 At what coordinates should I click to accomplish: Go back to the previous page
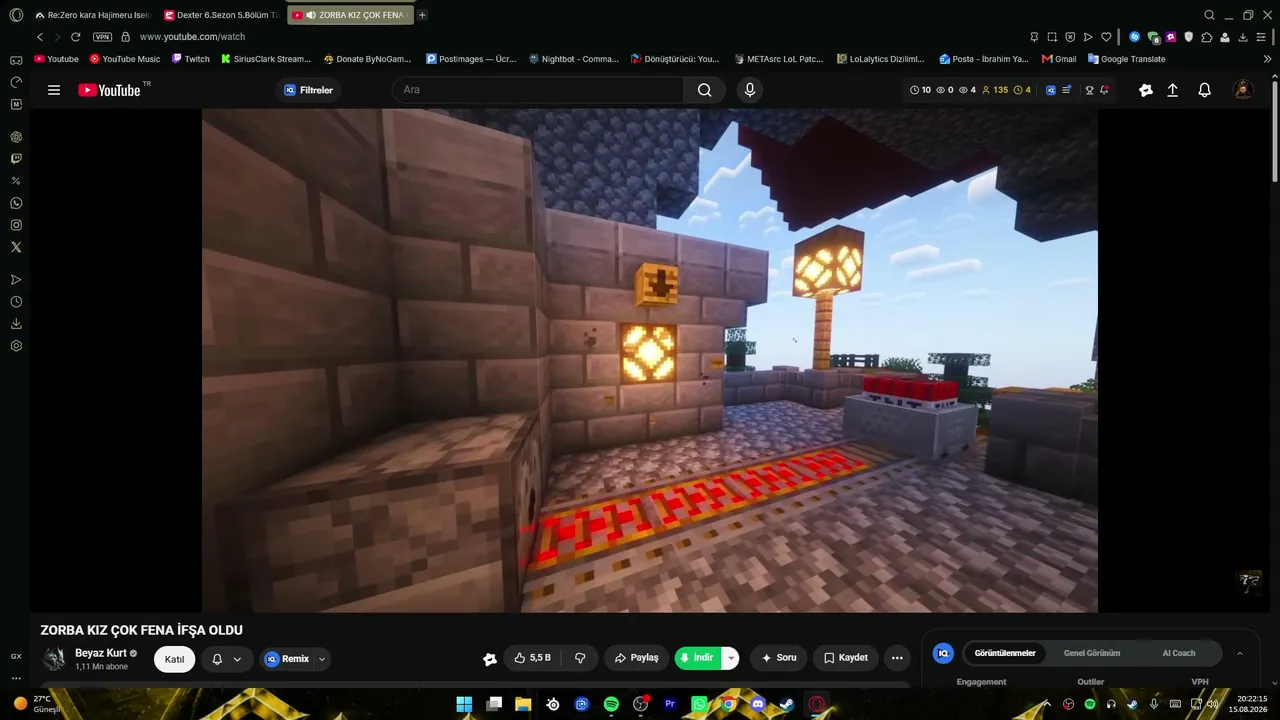[40, 37]
